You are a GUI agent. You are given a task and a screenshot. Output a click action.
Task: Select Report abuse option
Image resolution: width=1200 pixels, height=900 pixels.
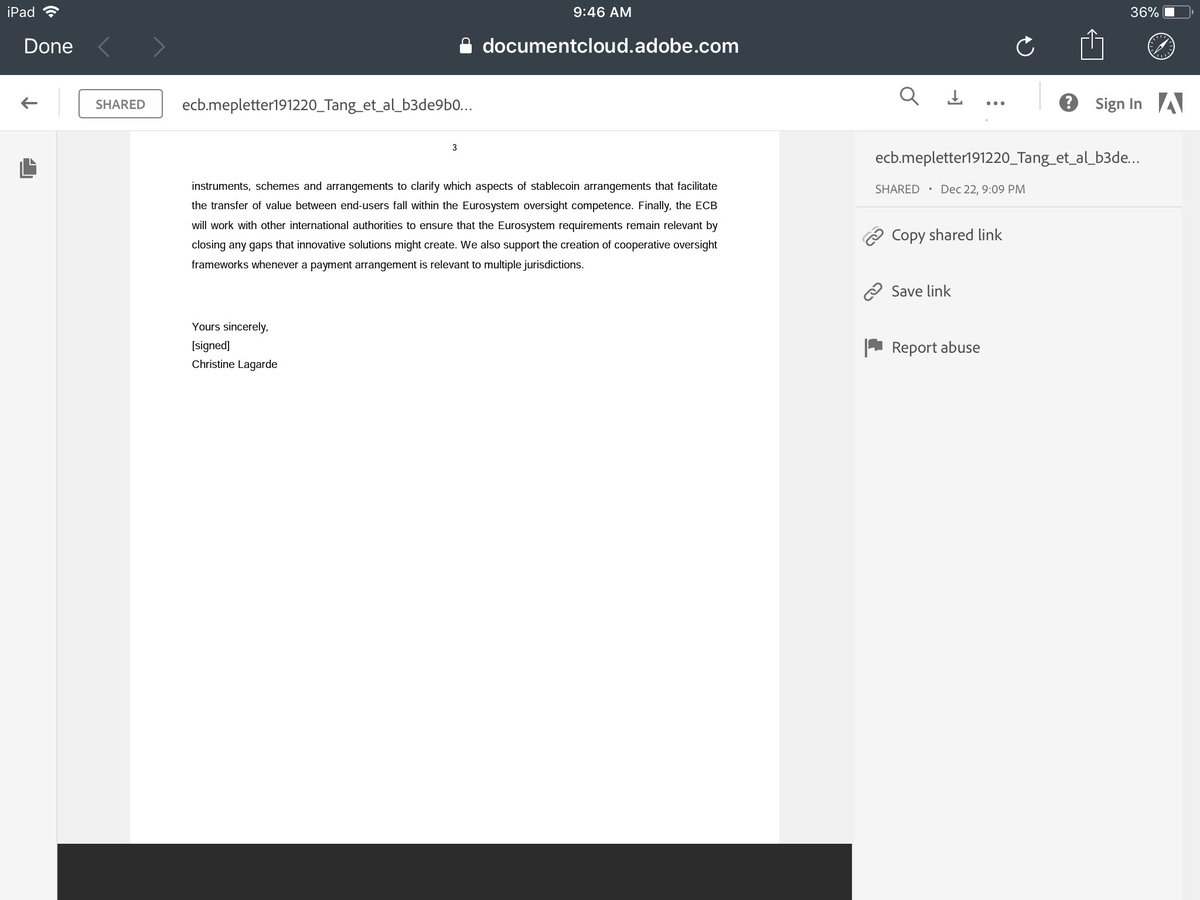(935, 347)
